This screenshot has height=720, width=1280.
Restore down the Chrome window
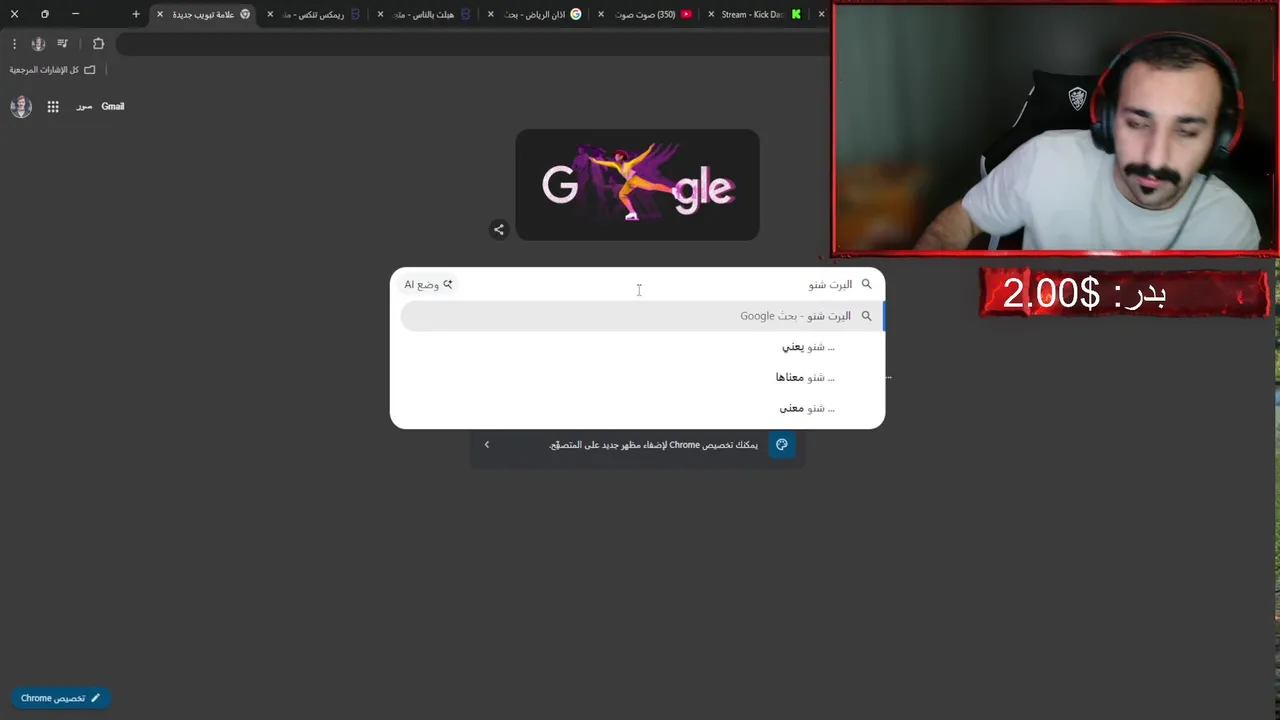pos(44,14)
